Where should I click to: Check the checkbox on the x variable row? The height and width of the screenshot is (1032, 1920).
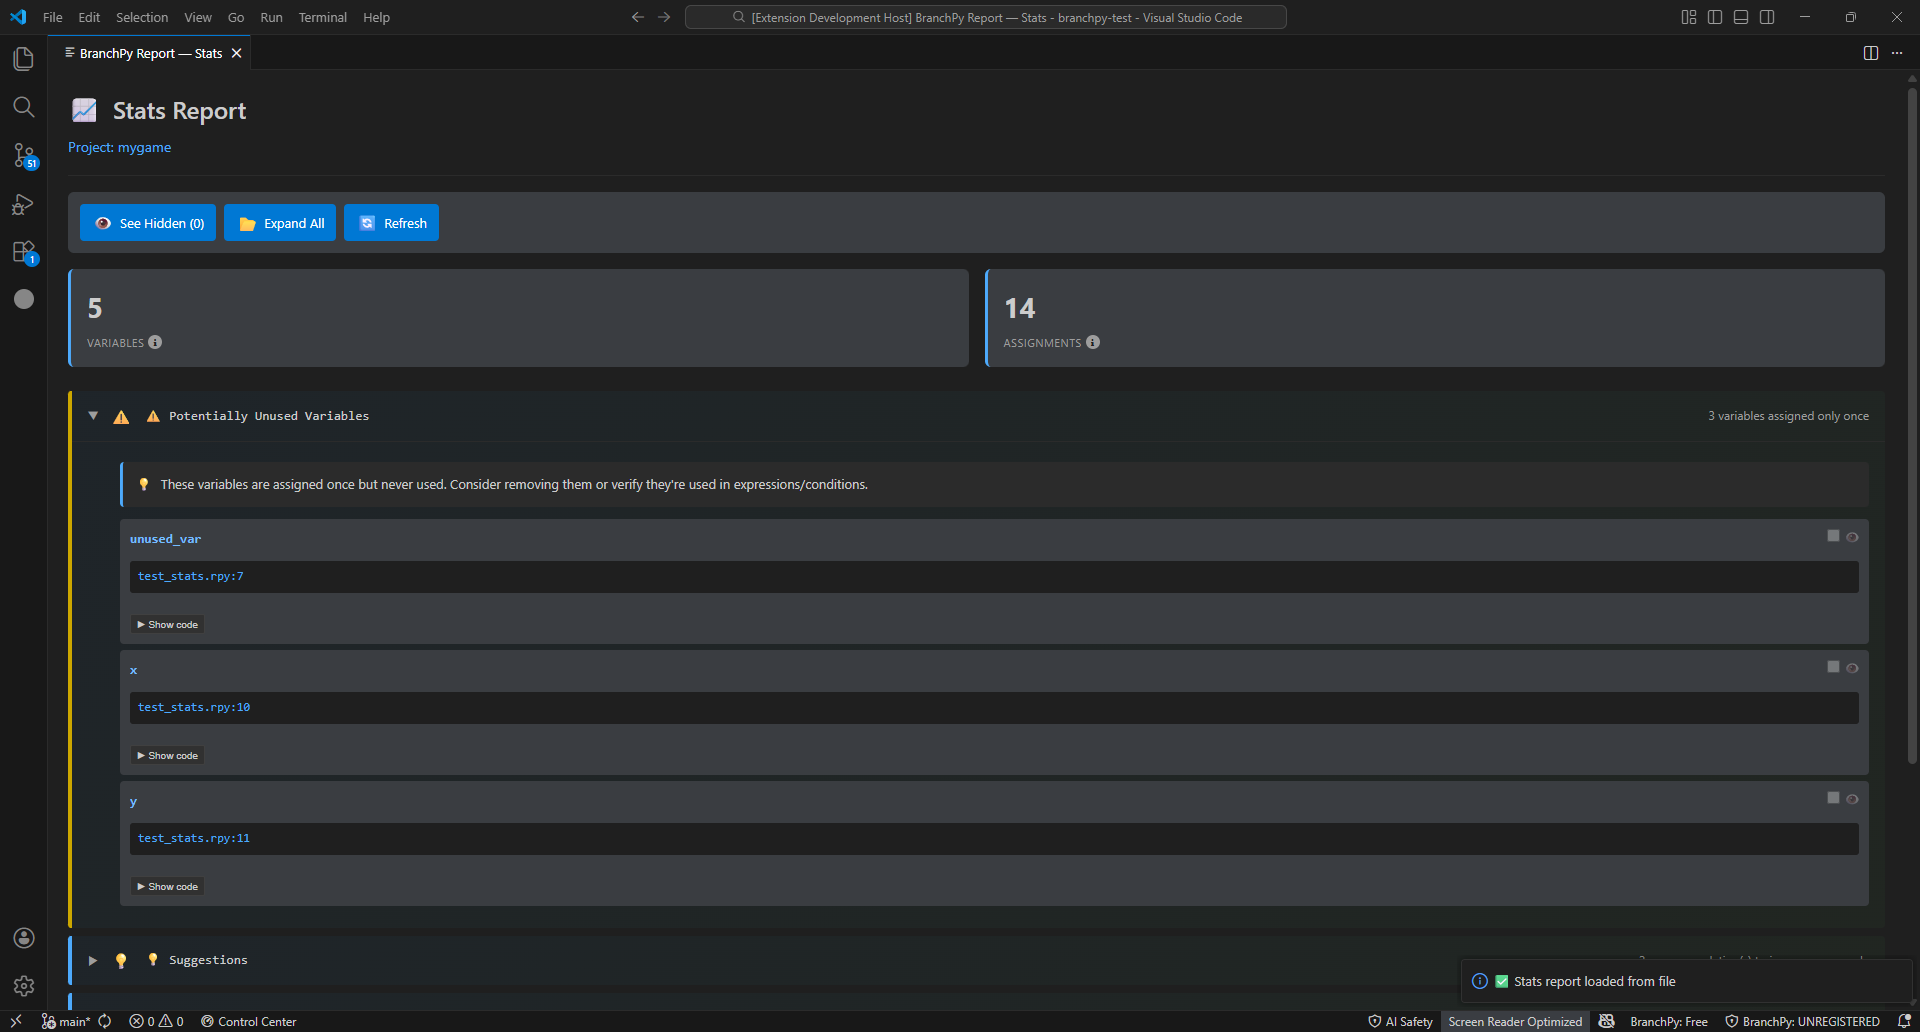(x=1833, y=666)
